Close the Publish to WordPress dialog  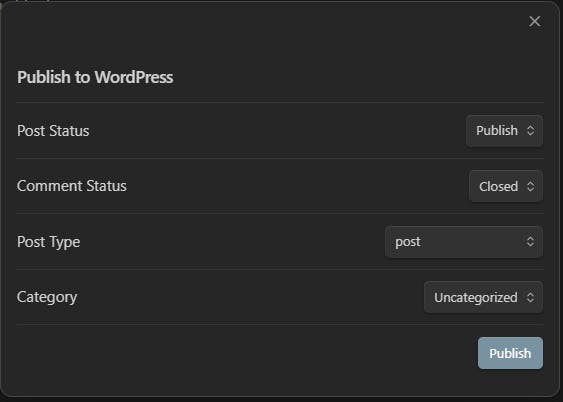click(535, 22)
